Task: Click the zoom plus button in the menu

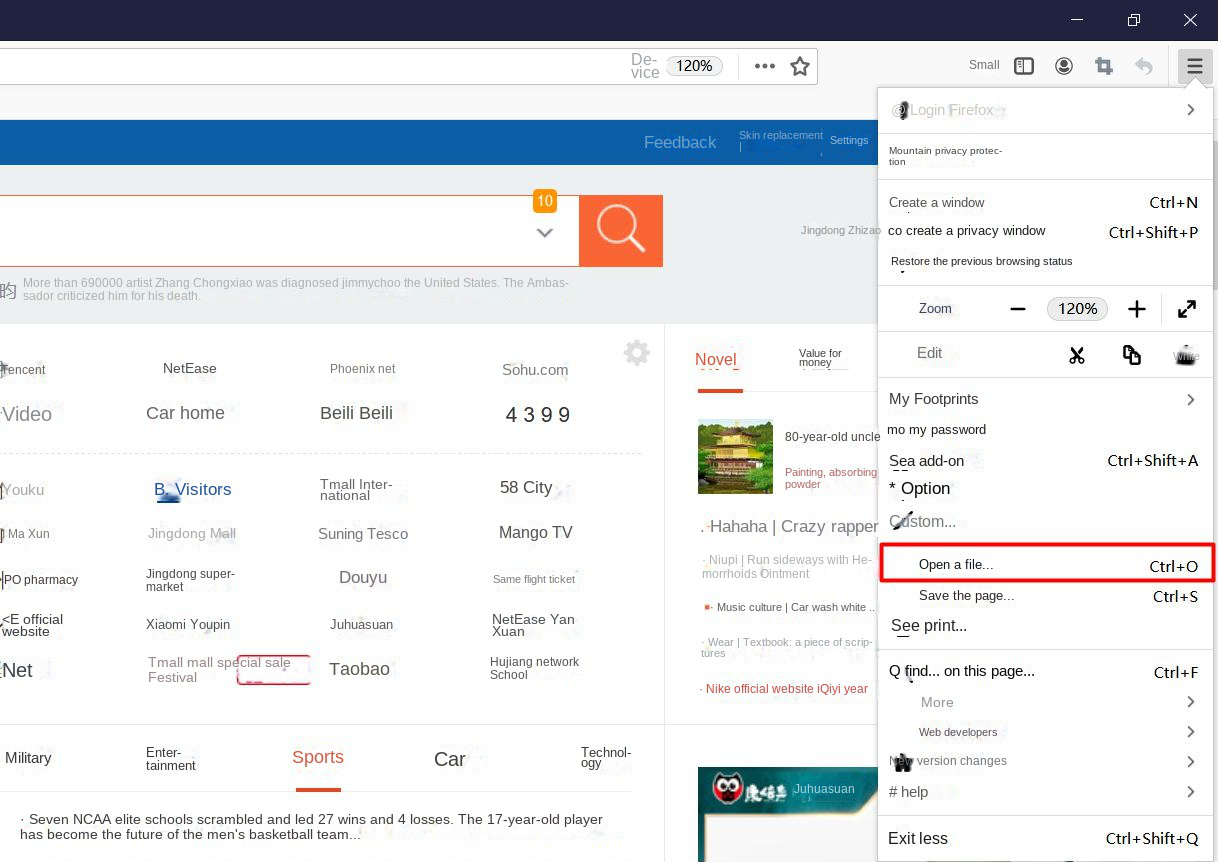Action: [x=1137, y=309]
